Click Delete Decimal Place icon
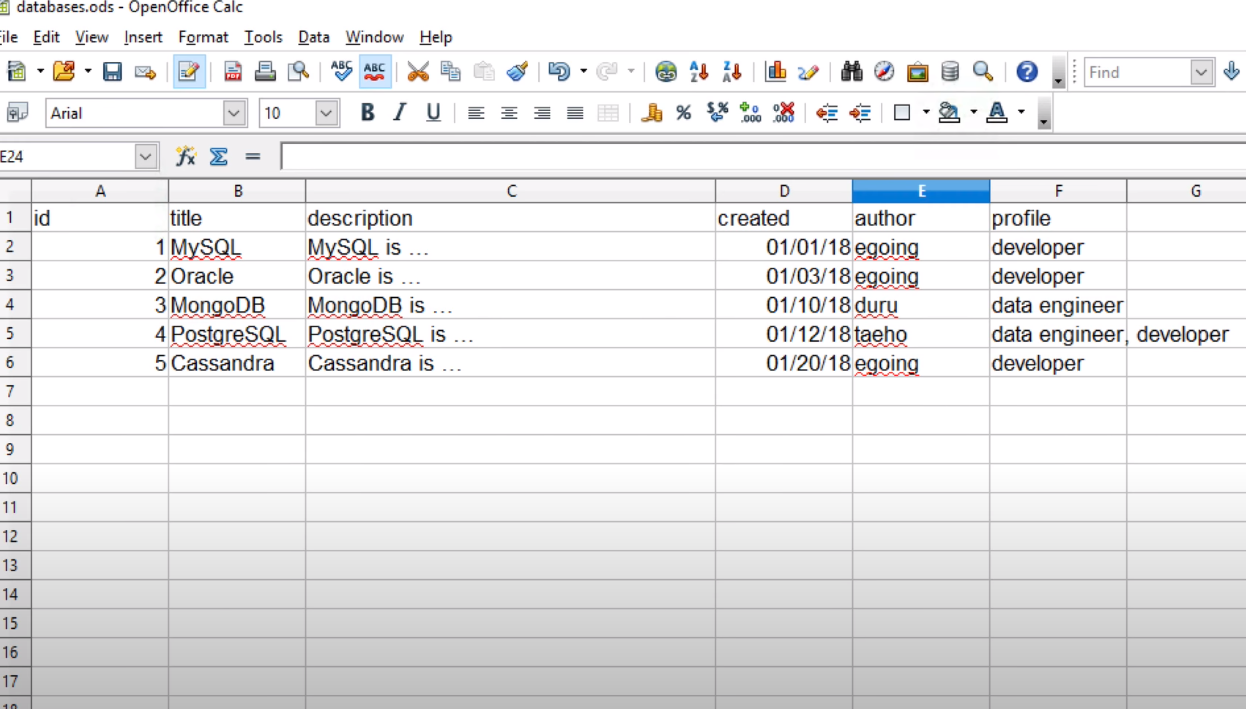Screen dimensions: 1246x709 point(783,113)
